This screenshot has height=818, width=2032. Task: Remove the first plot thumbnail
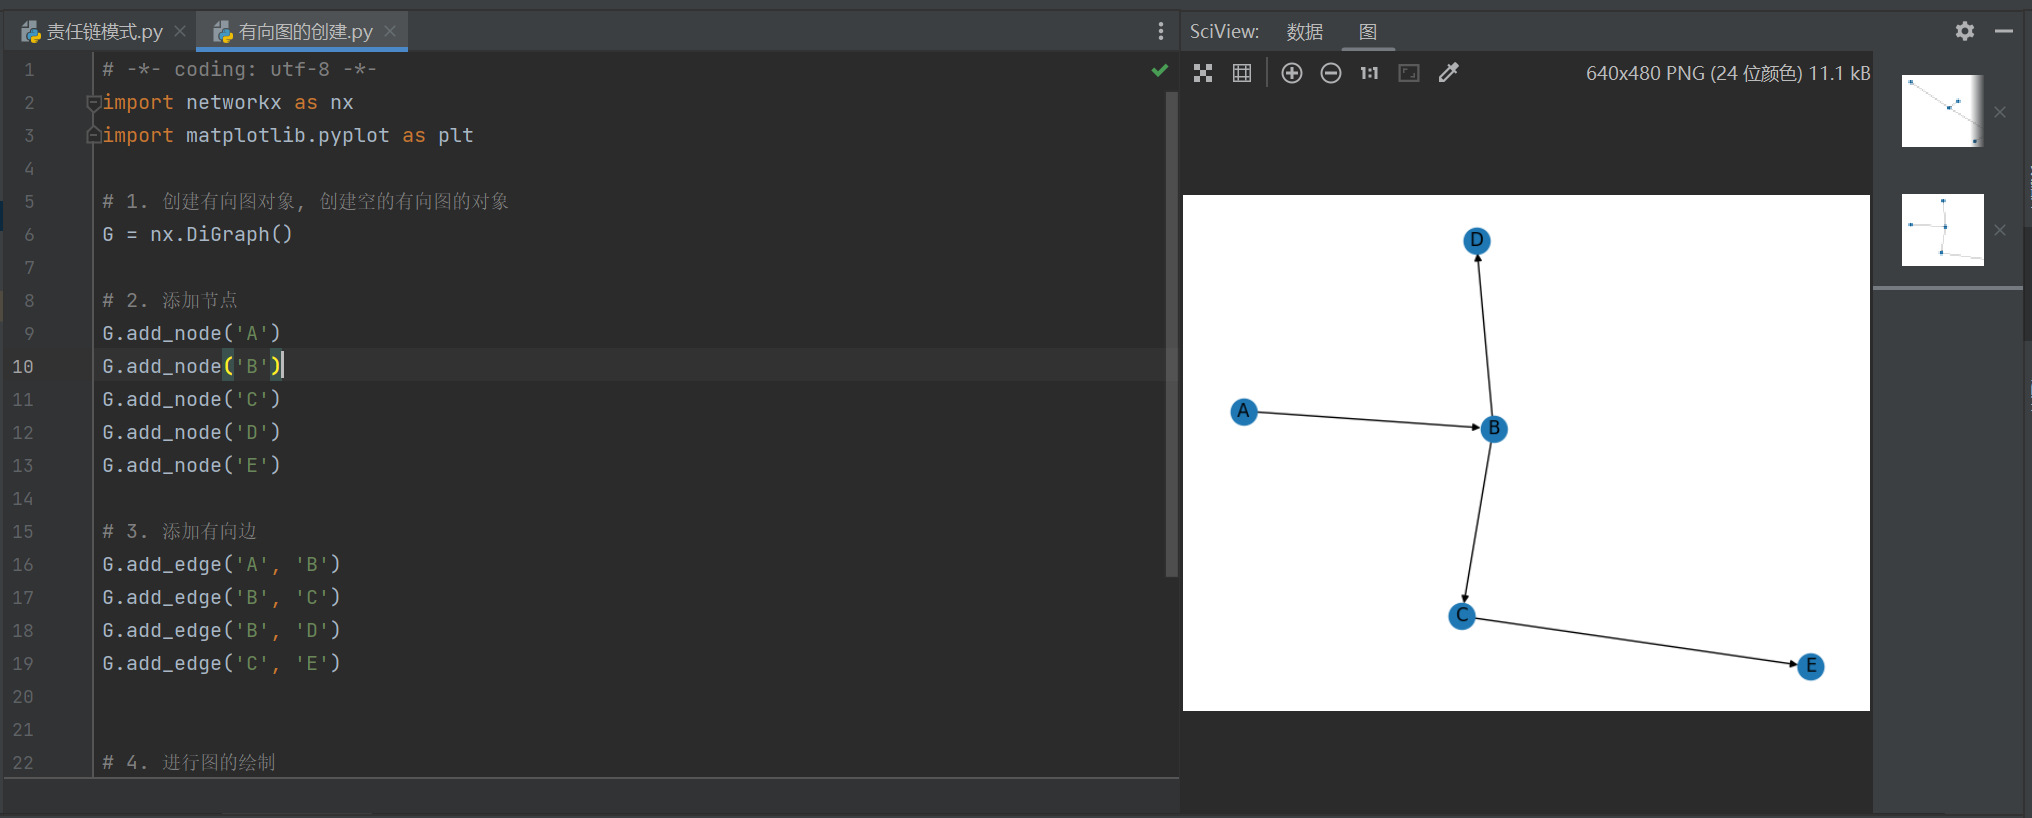[2000, 112]
